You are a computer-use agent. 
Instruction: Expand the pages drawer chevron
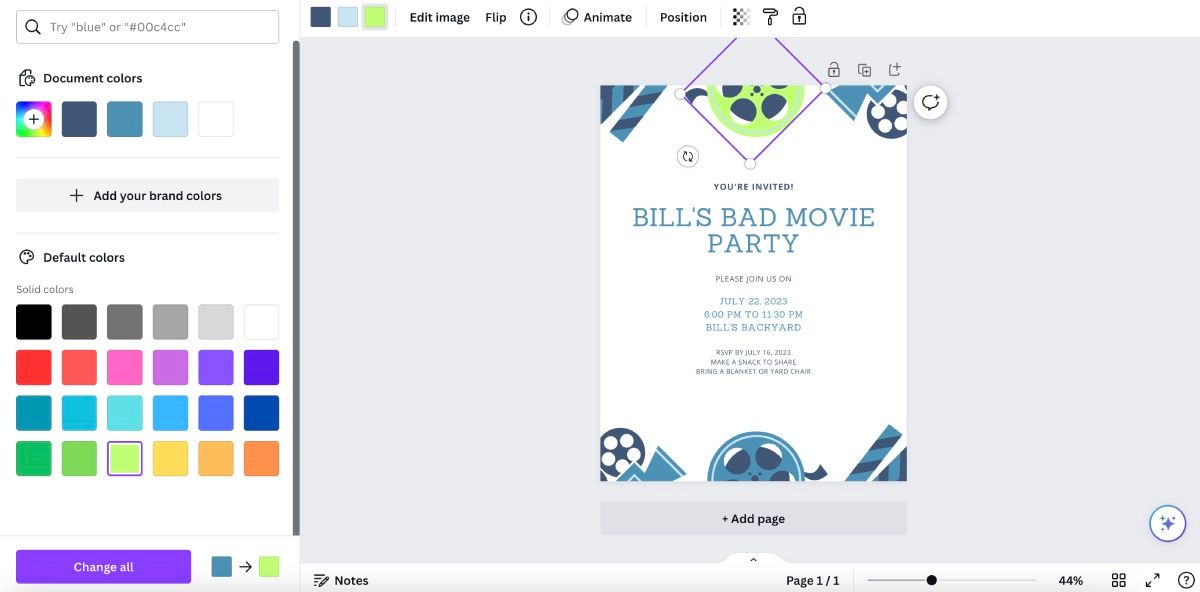[x=753, y=559]
